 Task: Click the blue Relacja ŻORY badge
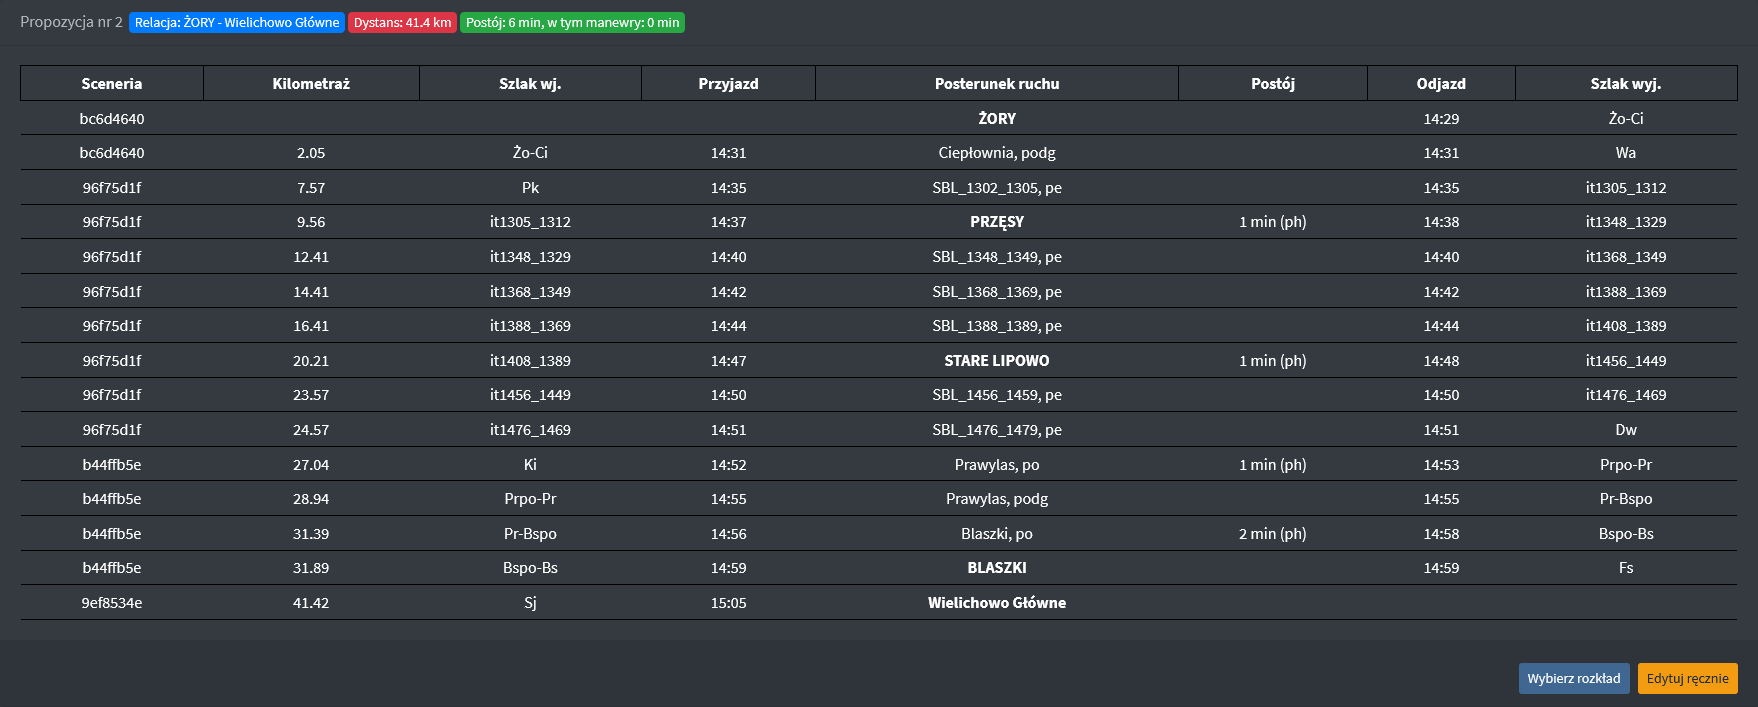pos(237,22)
